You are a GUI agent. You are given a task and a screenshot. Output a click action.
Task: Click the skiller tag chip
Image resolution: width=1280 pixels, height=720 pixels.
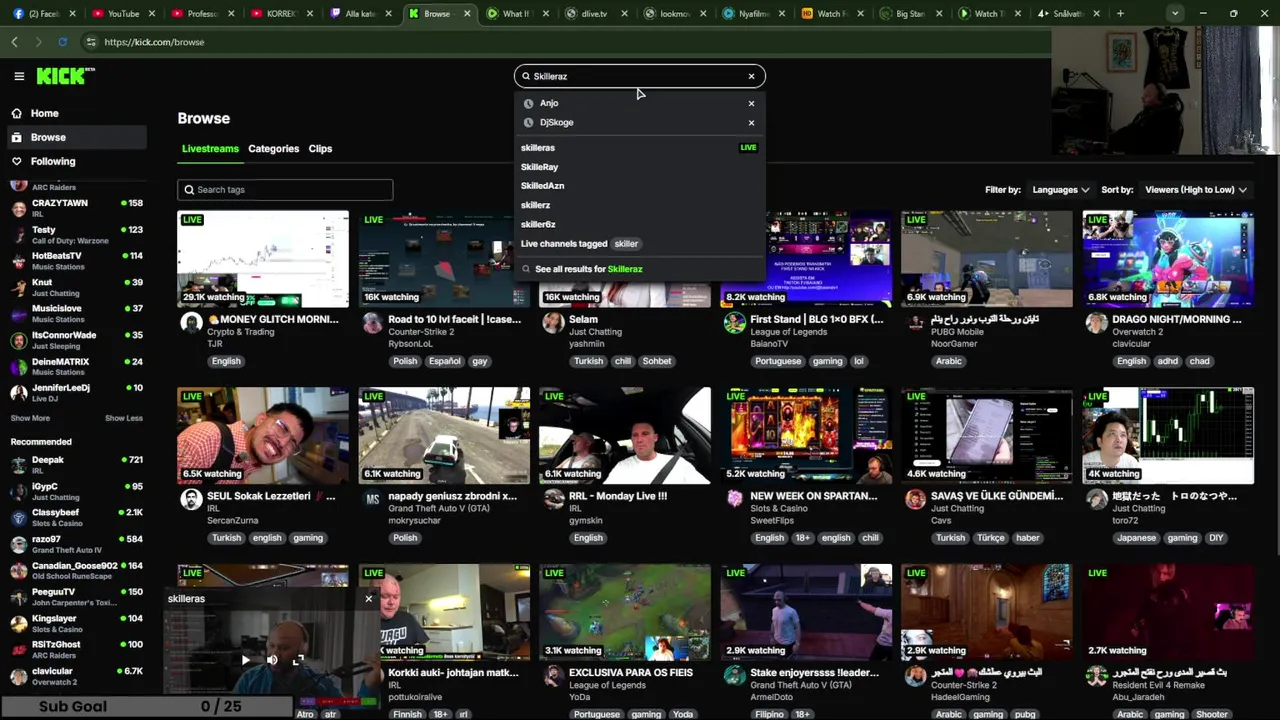click(x=626, y=244)
